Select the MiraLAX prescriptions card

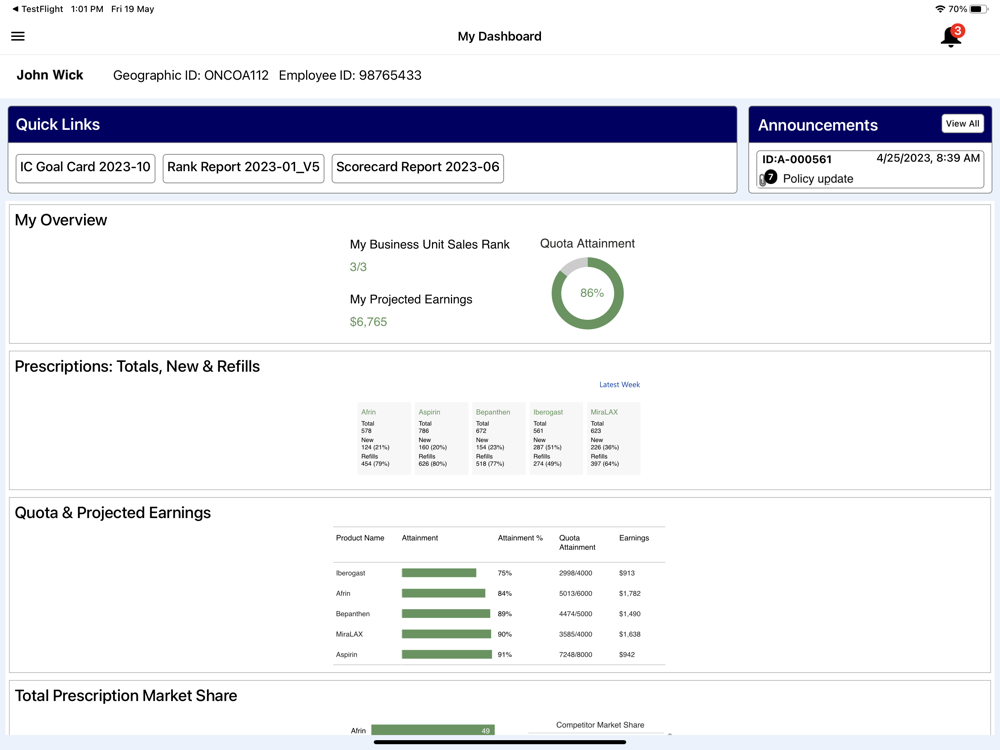tap(613, 438)
